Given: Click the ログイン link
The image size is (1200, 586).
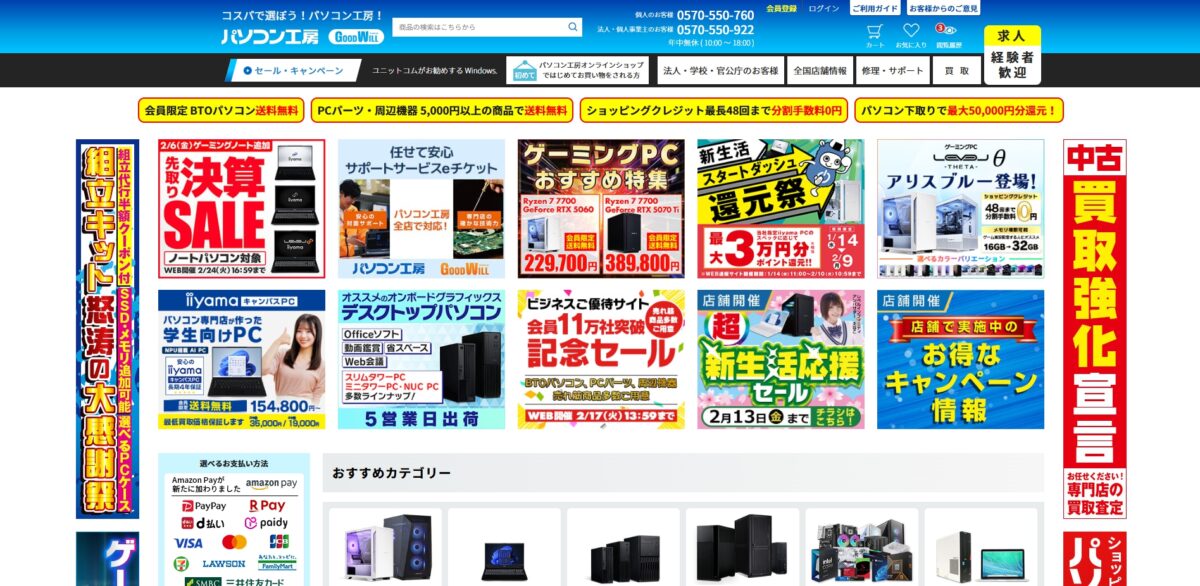Looking at the screenshot, I should [x=824, y=9].
